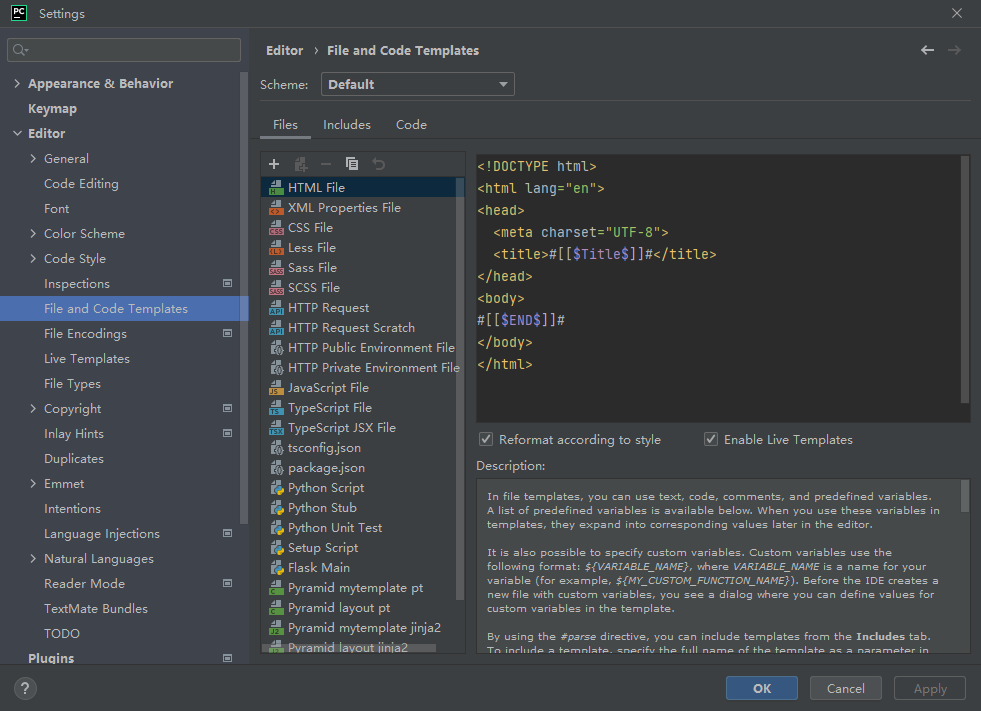Click the settings search input field
This screenshot has height=711, width=981.
124,50
